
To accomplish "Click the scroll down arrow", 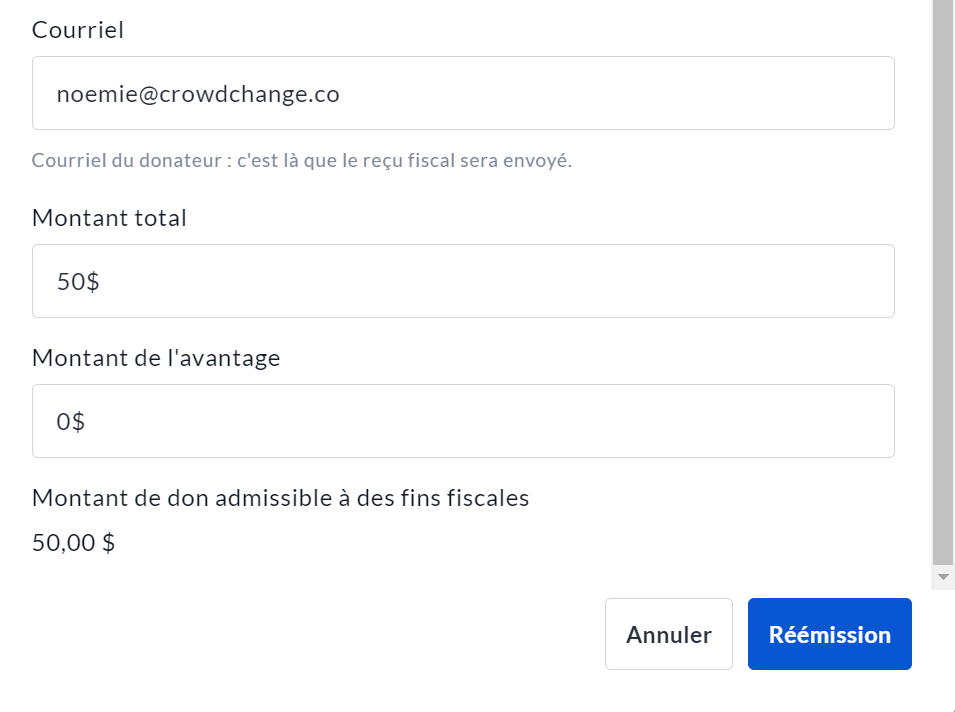I will [942, 577].
